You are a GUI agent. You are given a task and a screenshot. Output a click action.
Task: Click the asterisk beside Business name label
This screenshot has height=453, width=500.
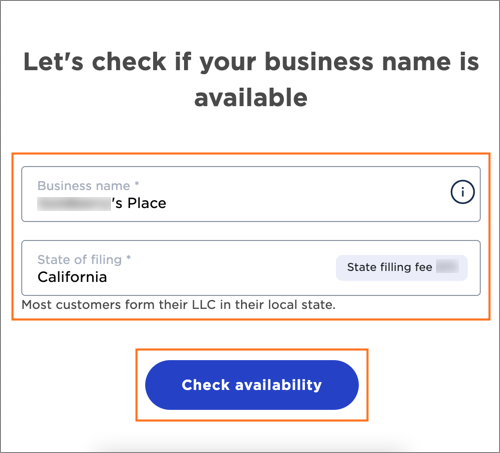click(137, 183)
